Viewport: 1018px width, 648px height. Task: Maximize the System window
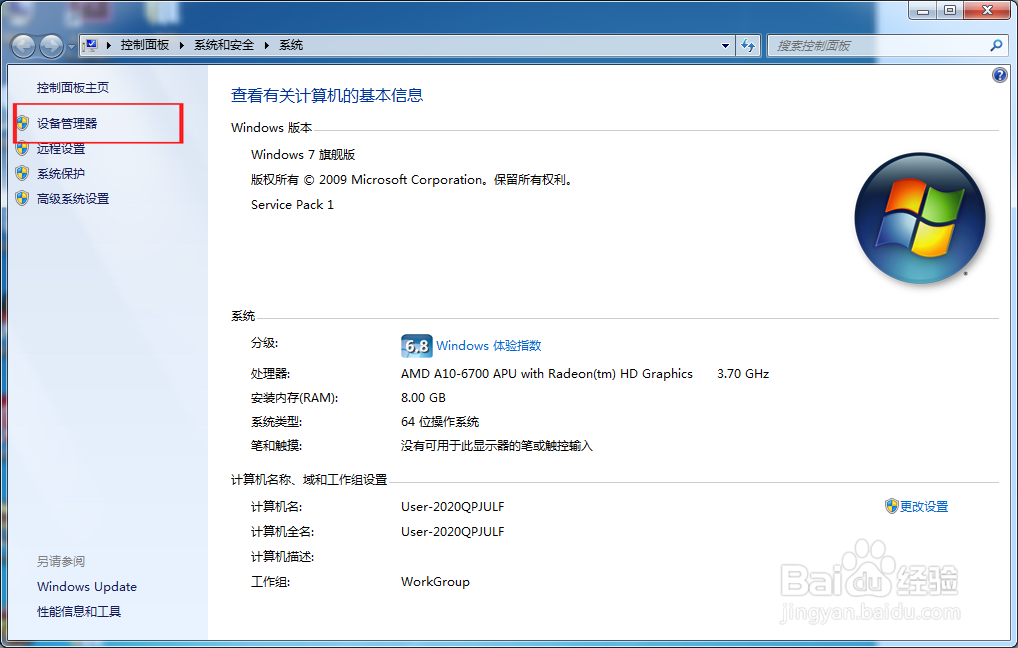(950, 10)
